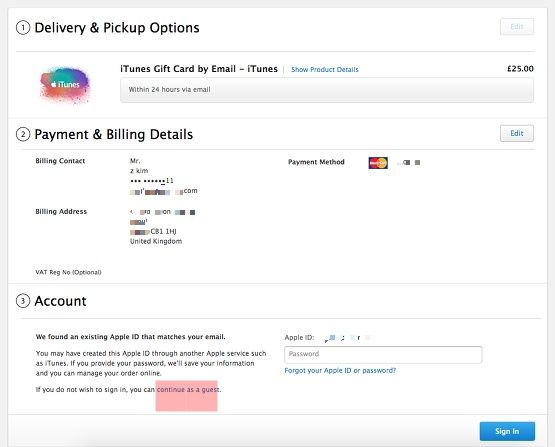Select the Delivery & Pickup Options heading
The height and width of the screenshot is (447, 555).
pyautogui.click(x=117, y=28)
